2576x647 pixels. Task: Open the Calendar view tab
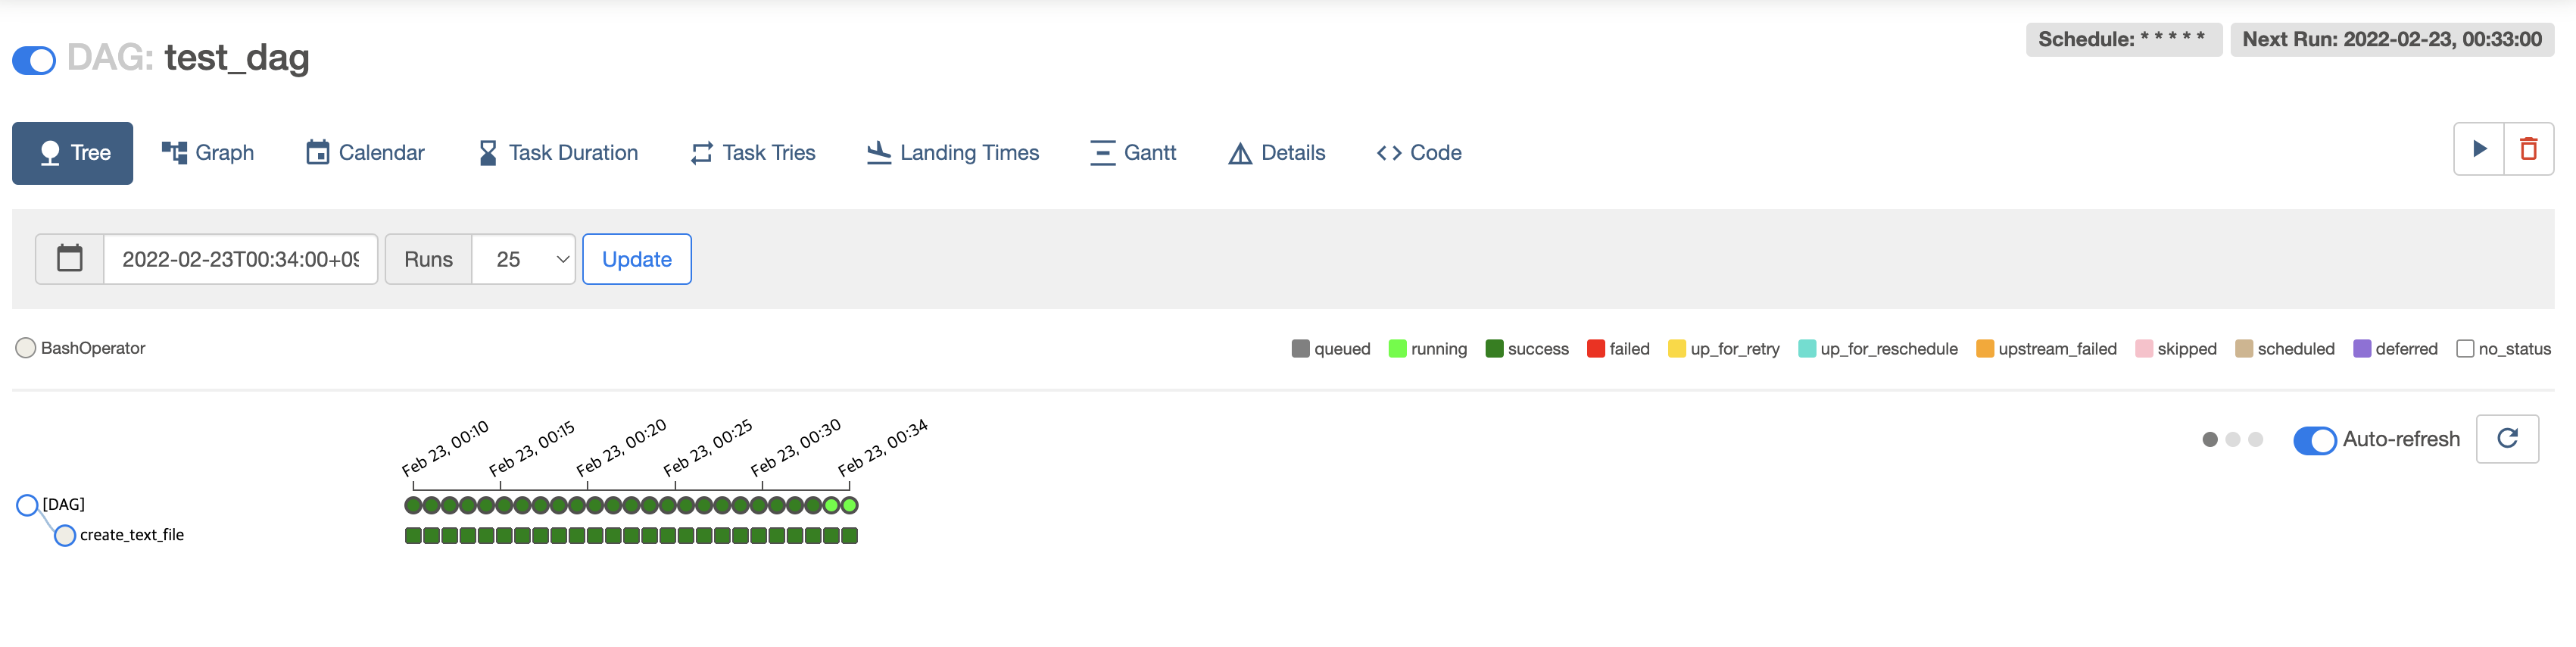click(365, 153)
